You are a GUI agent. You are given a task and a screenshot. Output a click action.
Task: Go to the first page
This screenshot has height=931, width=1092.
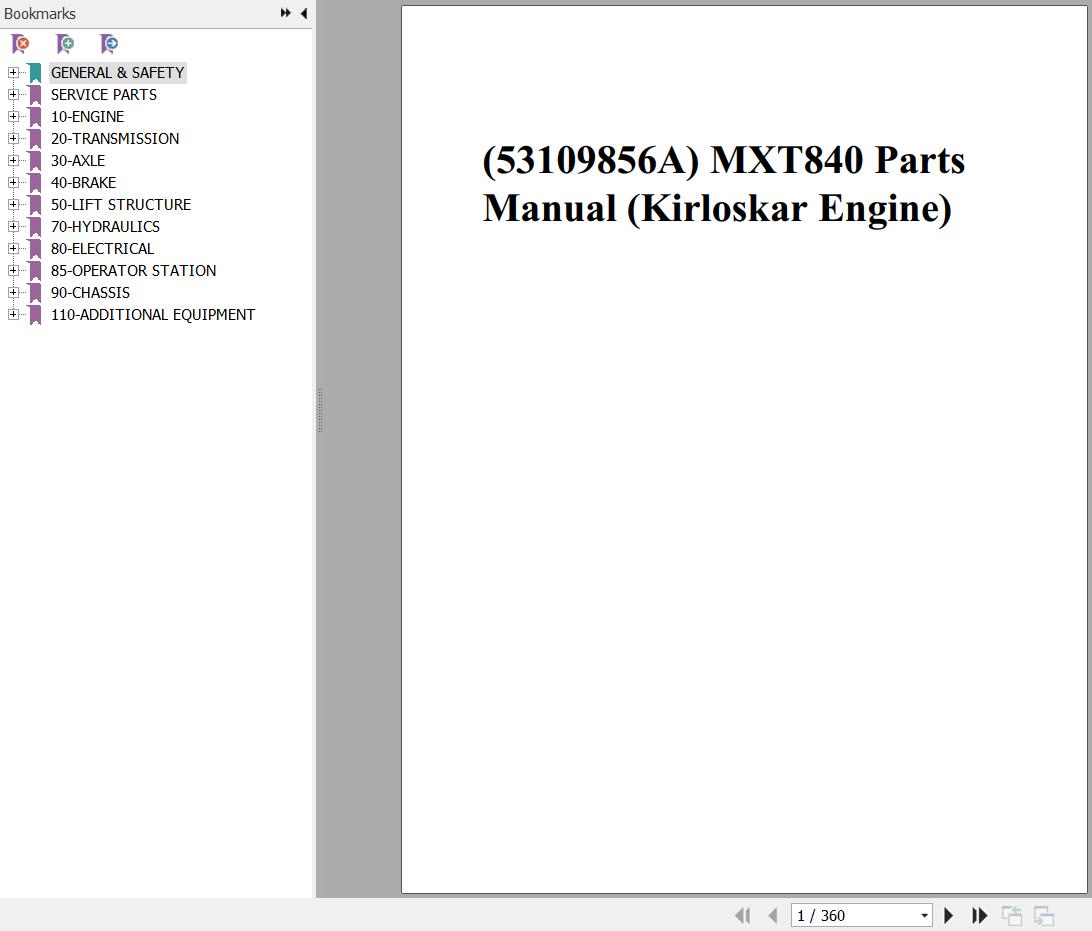point(742,915)
